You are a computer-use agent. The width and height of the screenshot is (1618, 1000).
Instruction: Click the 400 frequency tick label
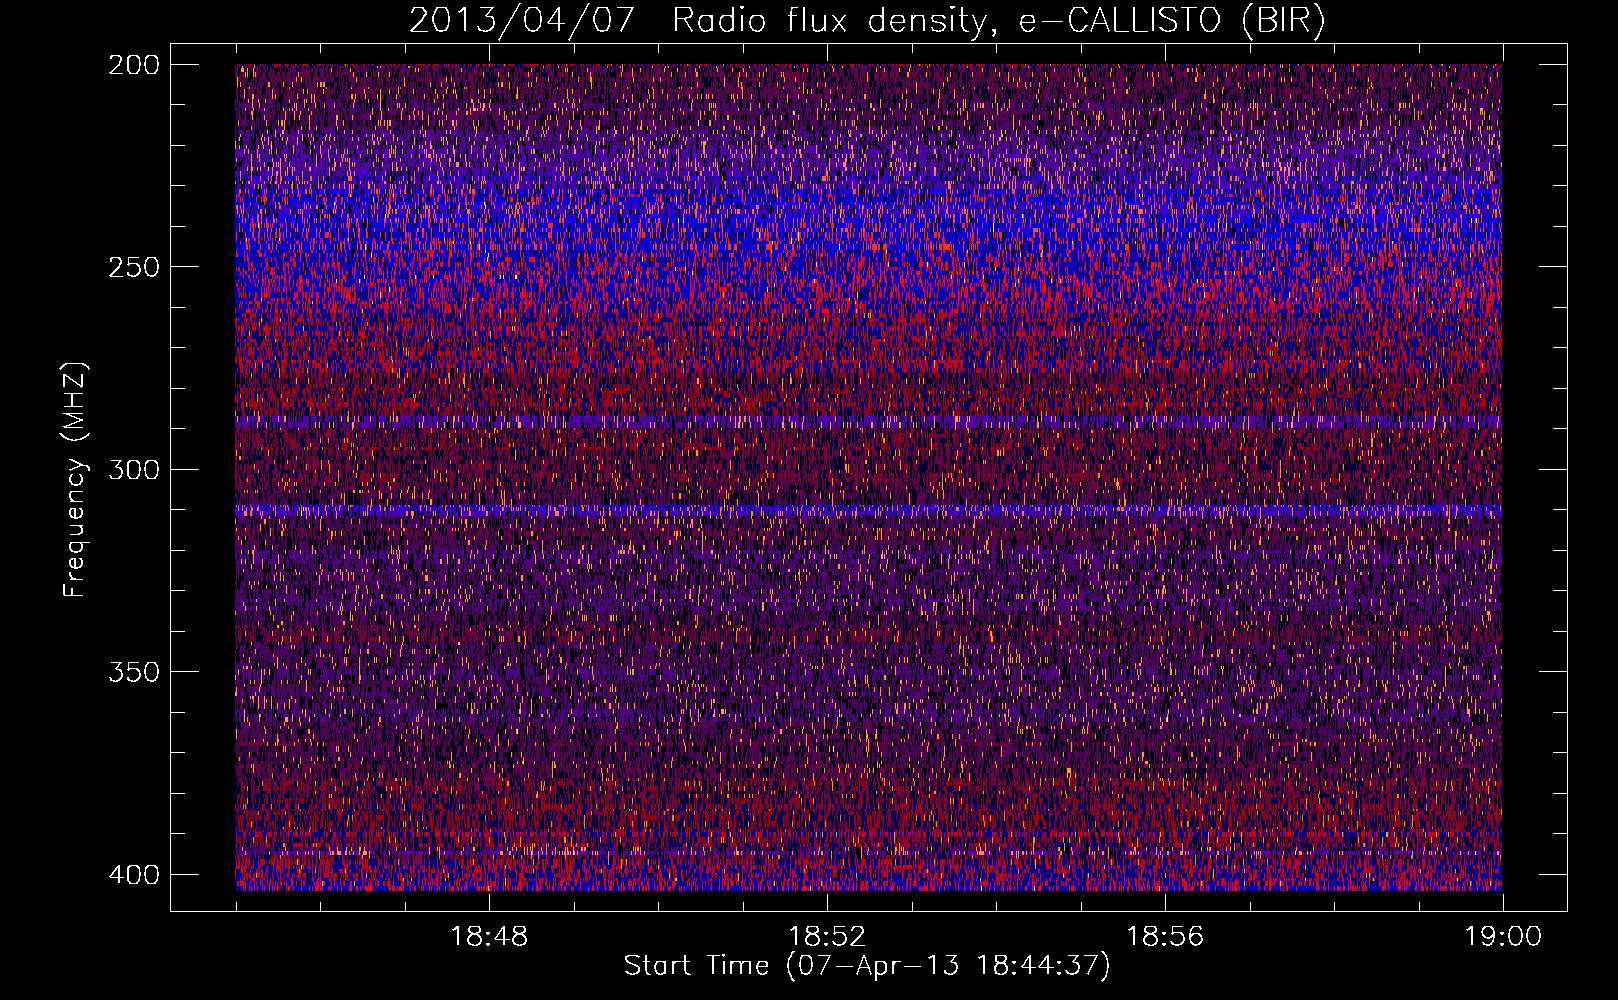click(x=134, y=874)
